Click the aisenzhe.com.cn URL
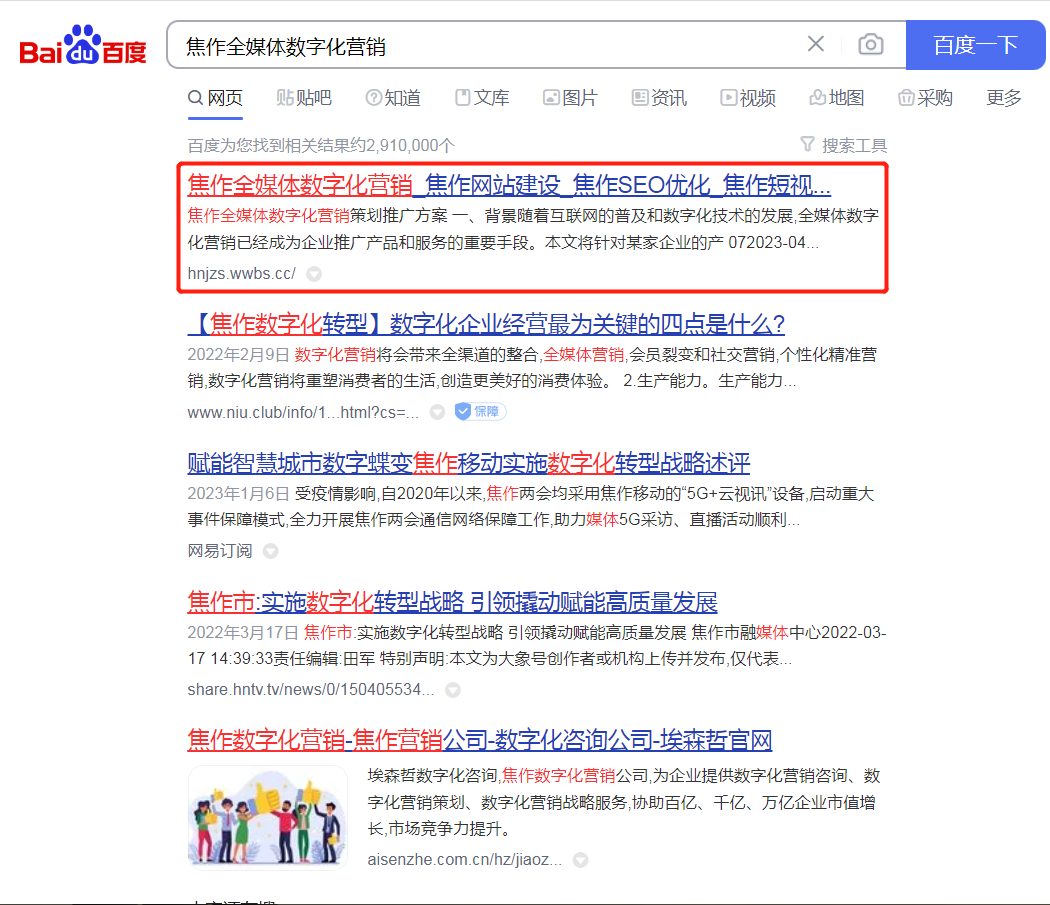The height and width of the screenshot is (905, 1050). 464,859
